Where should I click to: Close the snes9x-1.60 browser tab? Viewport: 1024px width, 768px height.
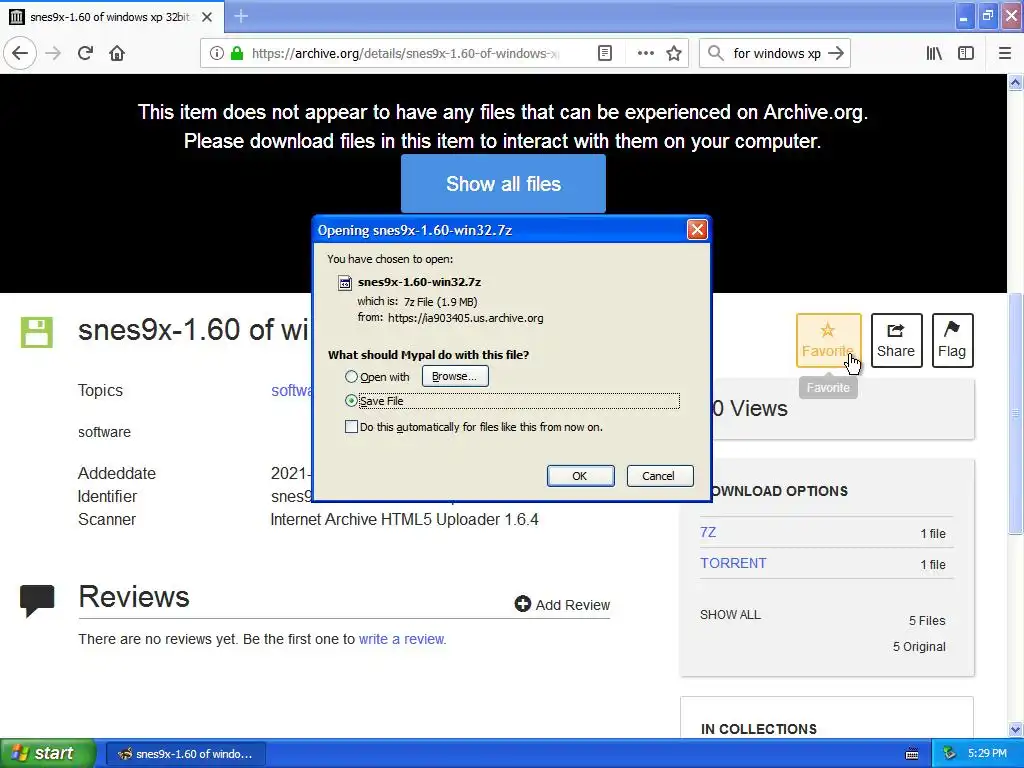coord(207,17)
